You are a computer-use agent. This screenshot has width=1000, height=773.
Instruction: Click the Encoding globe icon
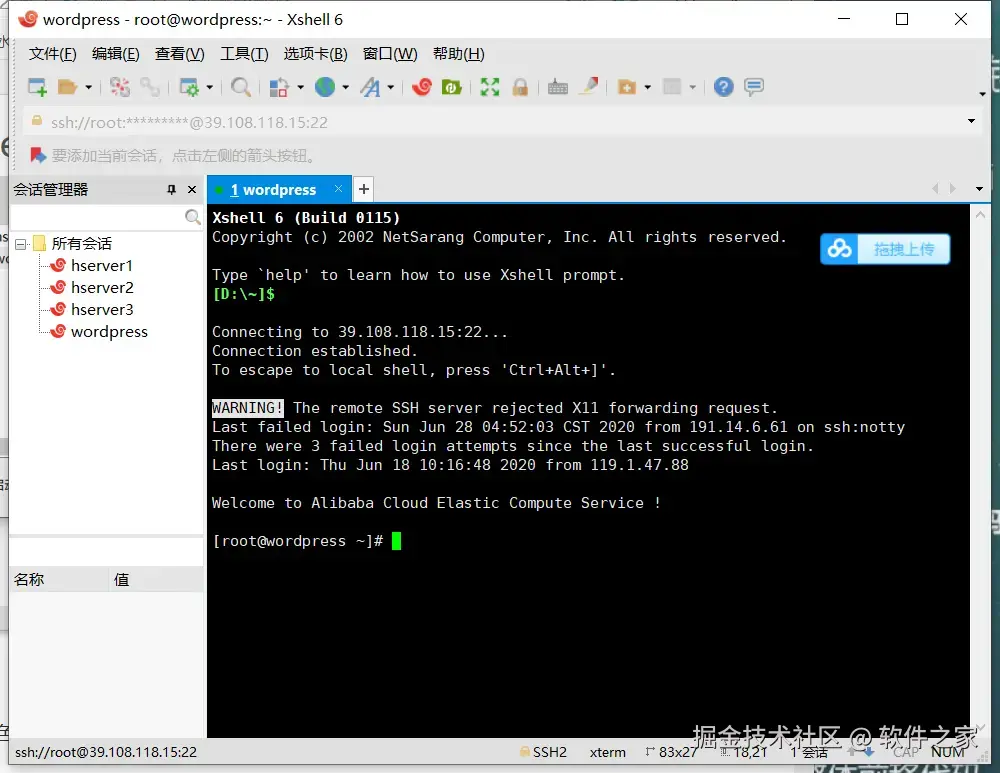click(325, 87)
